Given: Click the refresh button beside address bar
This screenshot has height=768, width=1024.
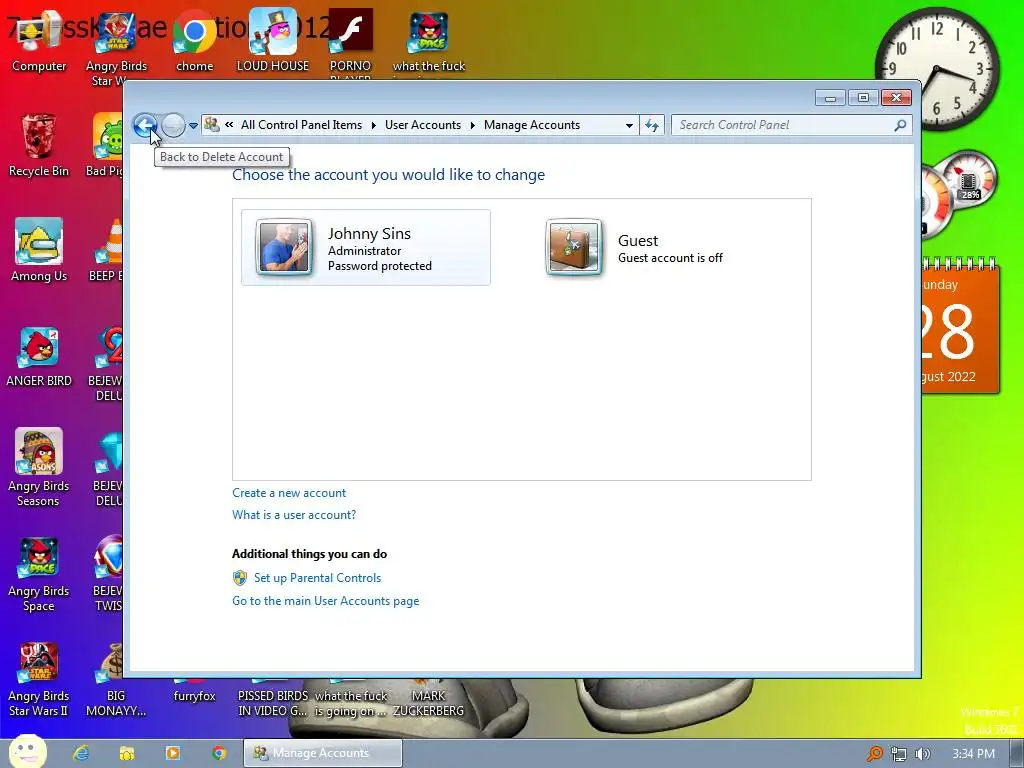Looking at the screenshot, I should (x=652, y=125).
